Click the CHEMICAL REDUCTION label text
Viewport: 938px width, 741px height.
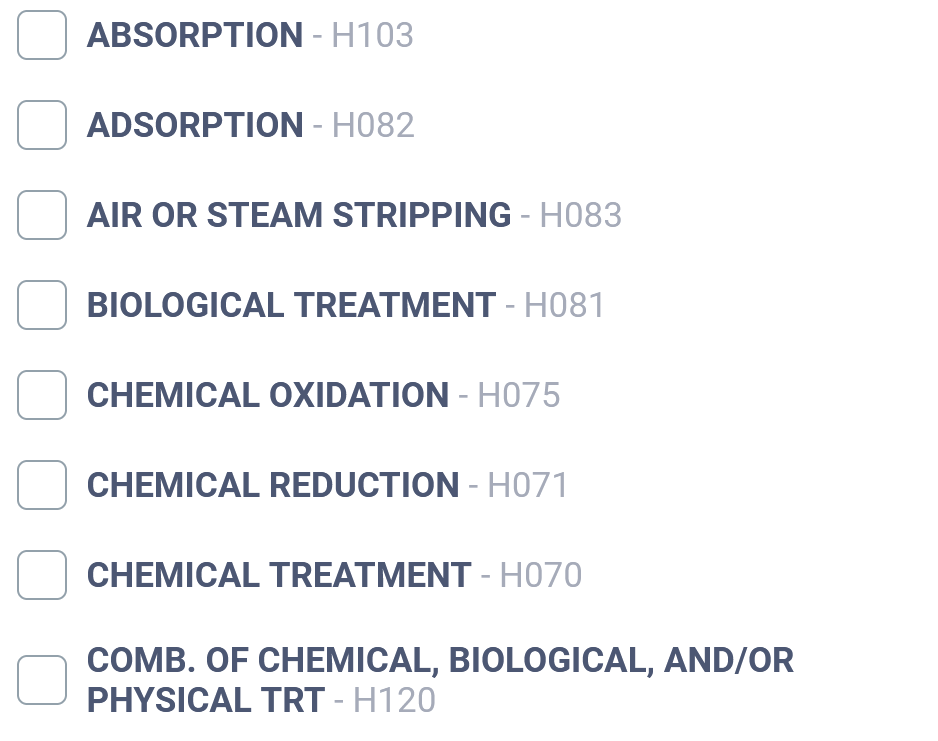(273, 485)
